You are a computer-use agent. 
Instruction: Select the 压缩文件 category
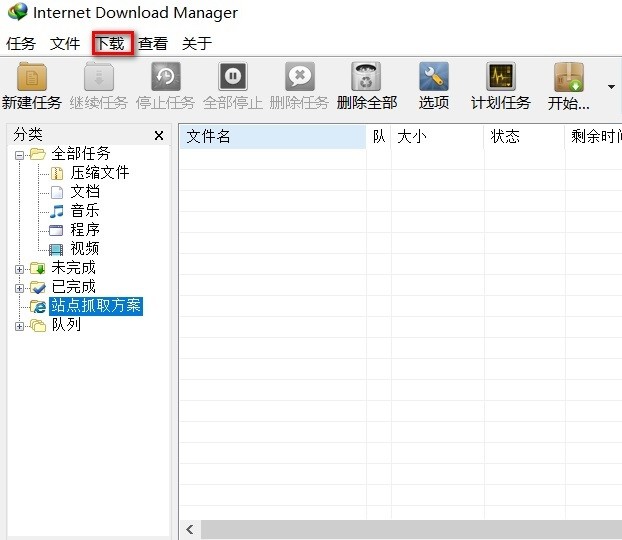tap(100, 173)
